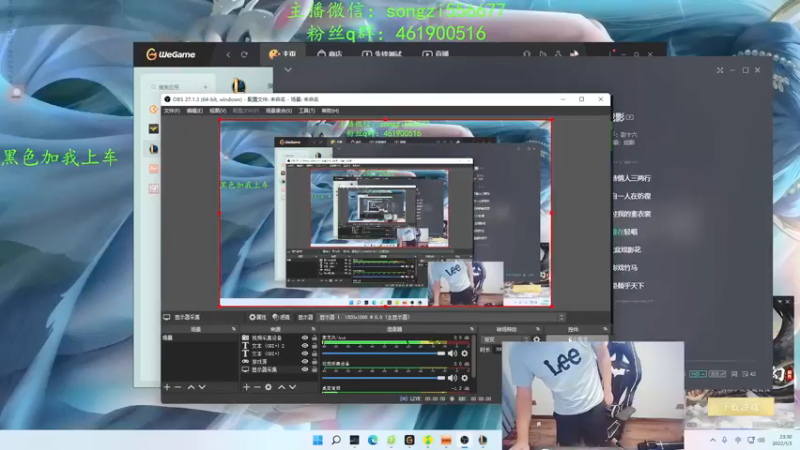
Task: Toggle visibility of the 游戏源 source
Action: [305, 361]
